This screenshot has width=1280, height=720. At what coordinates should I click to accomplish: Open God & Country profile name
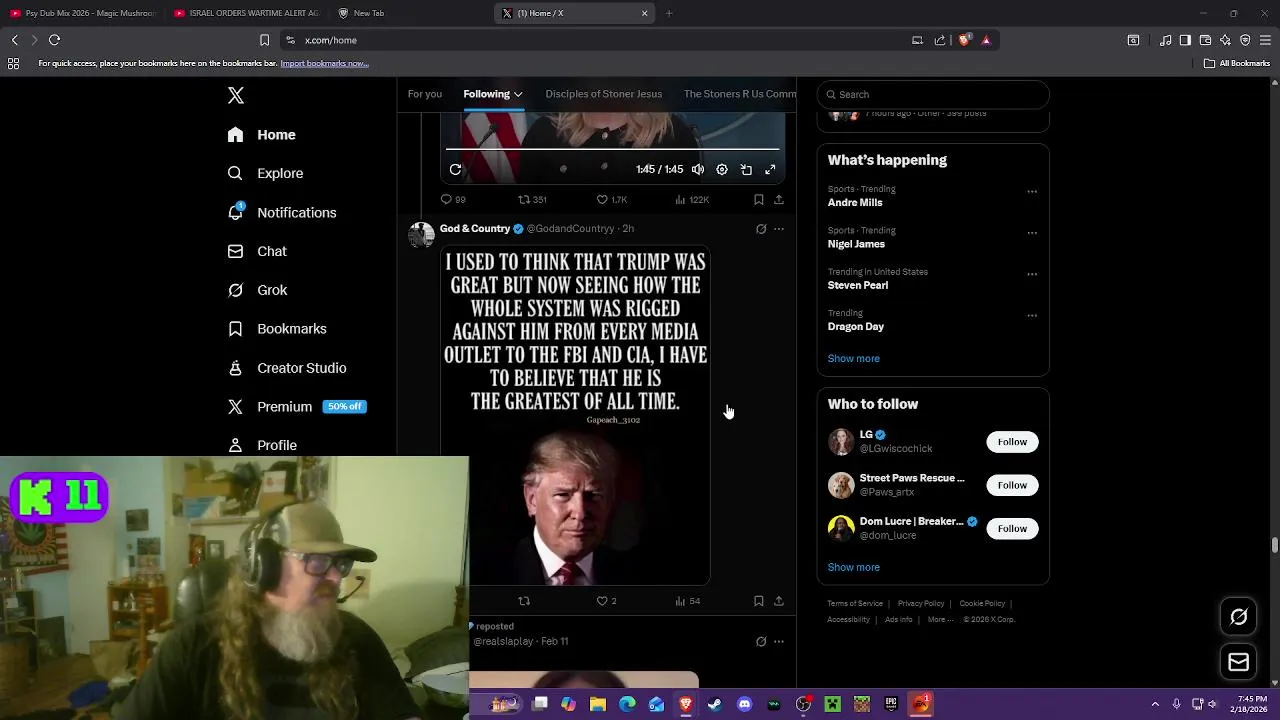(x=475, y=229)
